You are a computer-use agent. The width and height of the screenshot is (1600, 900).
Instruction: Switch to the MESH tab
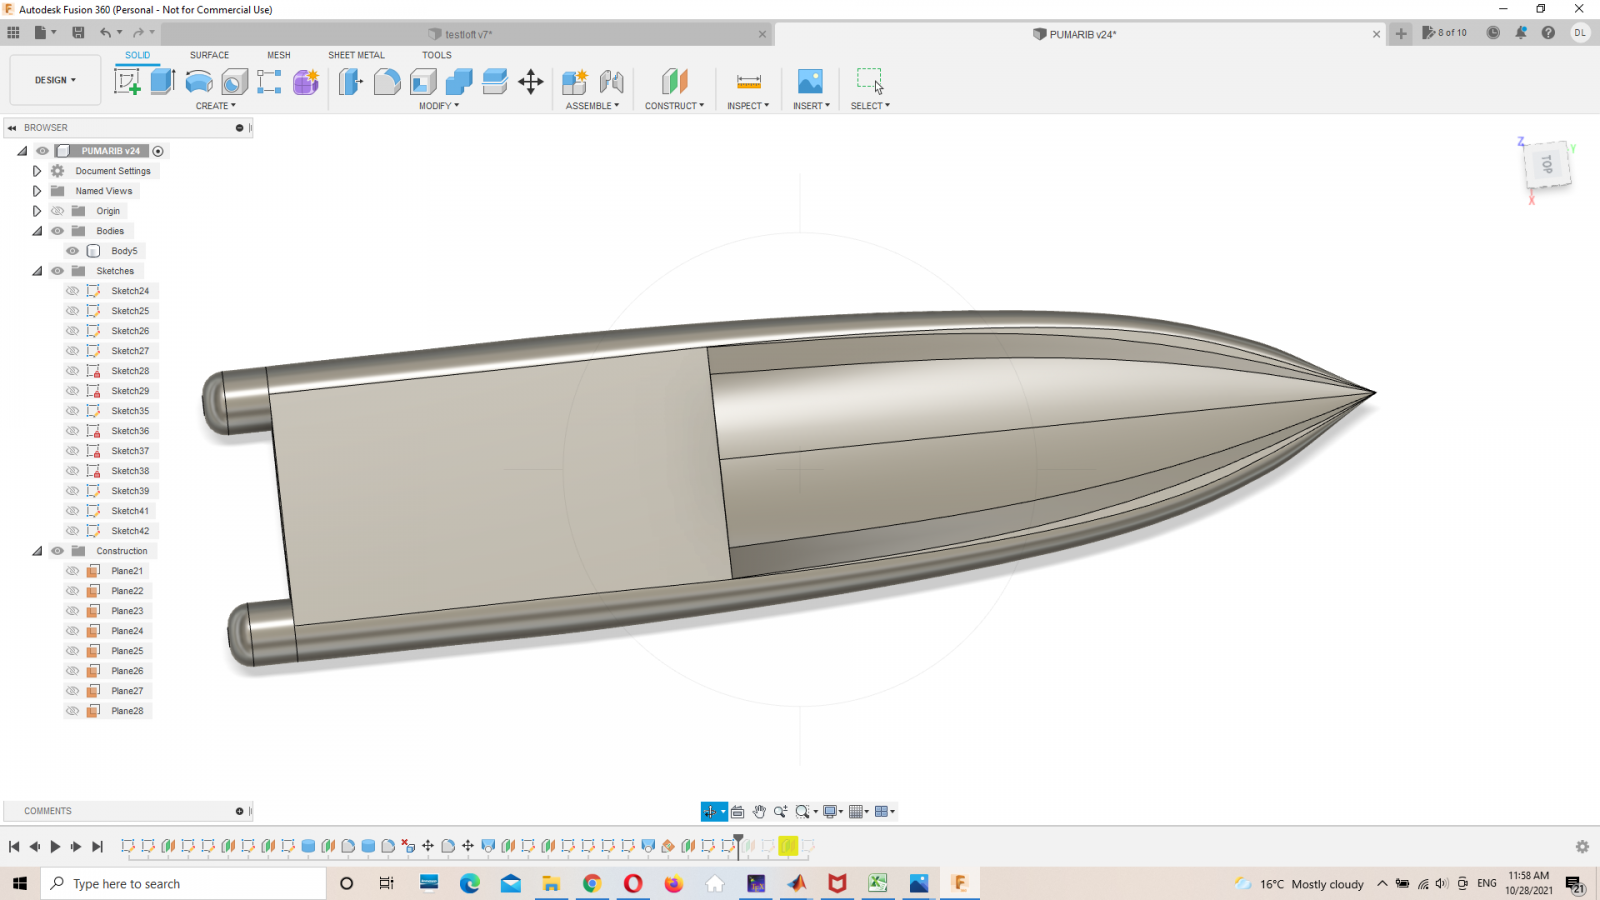click(x=279, y=55)
